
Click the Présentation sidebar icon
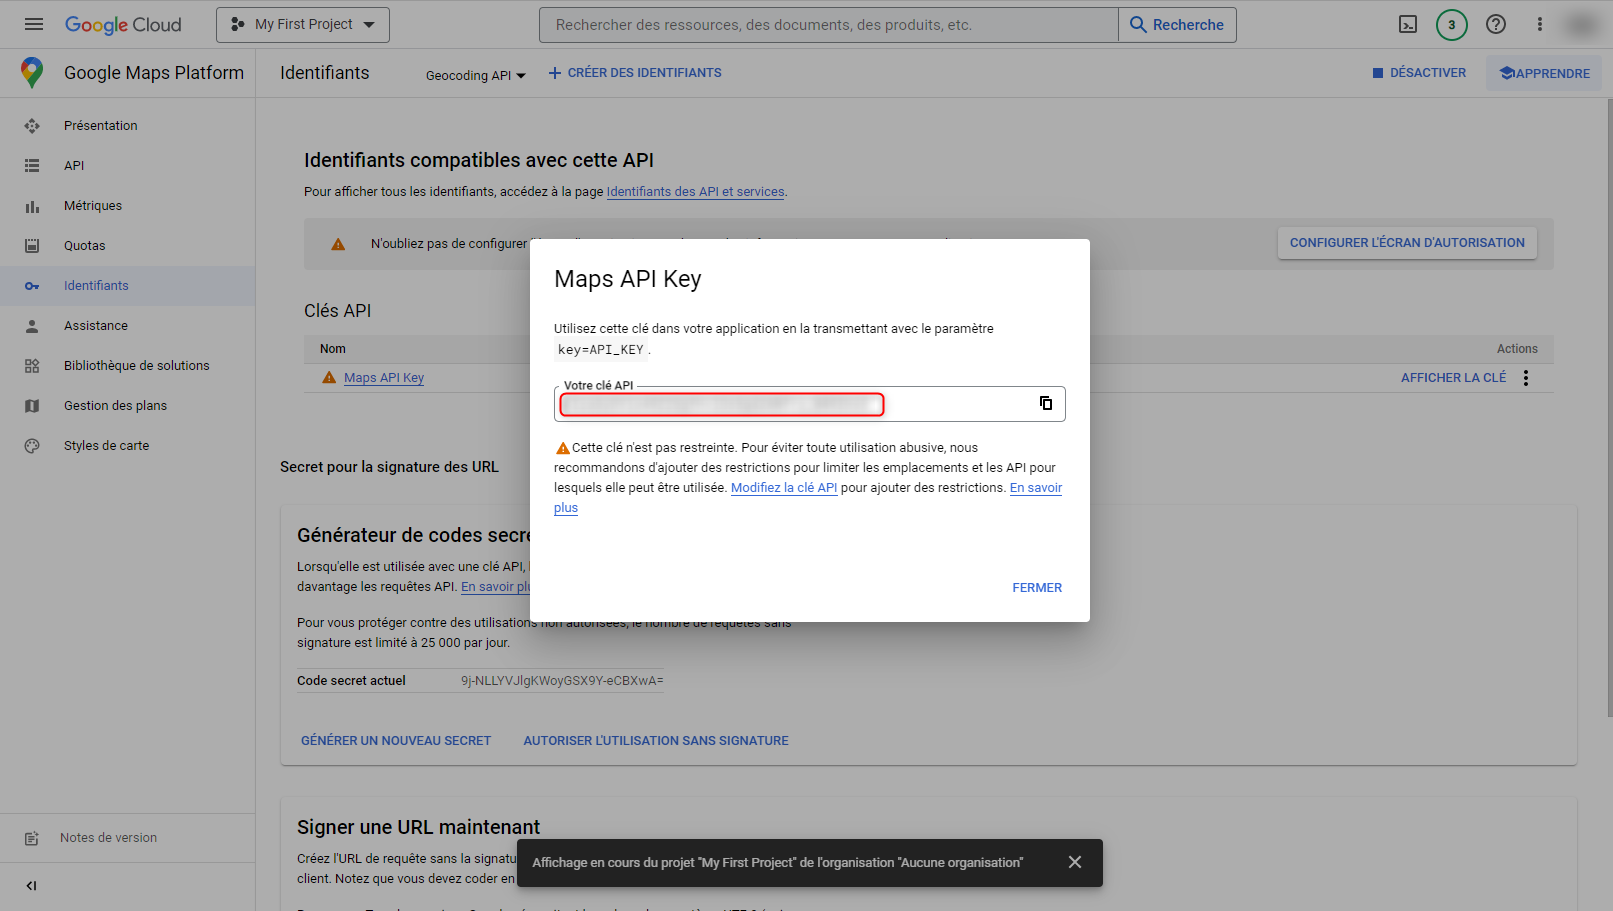(x=32, y=126)
